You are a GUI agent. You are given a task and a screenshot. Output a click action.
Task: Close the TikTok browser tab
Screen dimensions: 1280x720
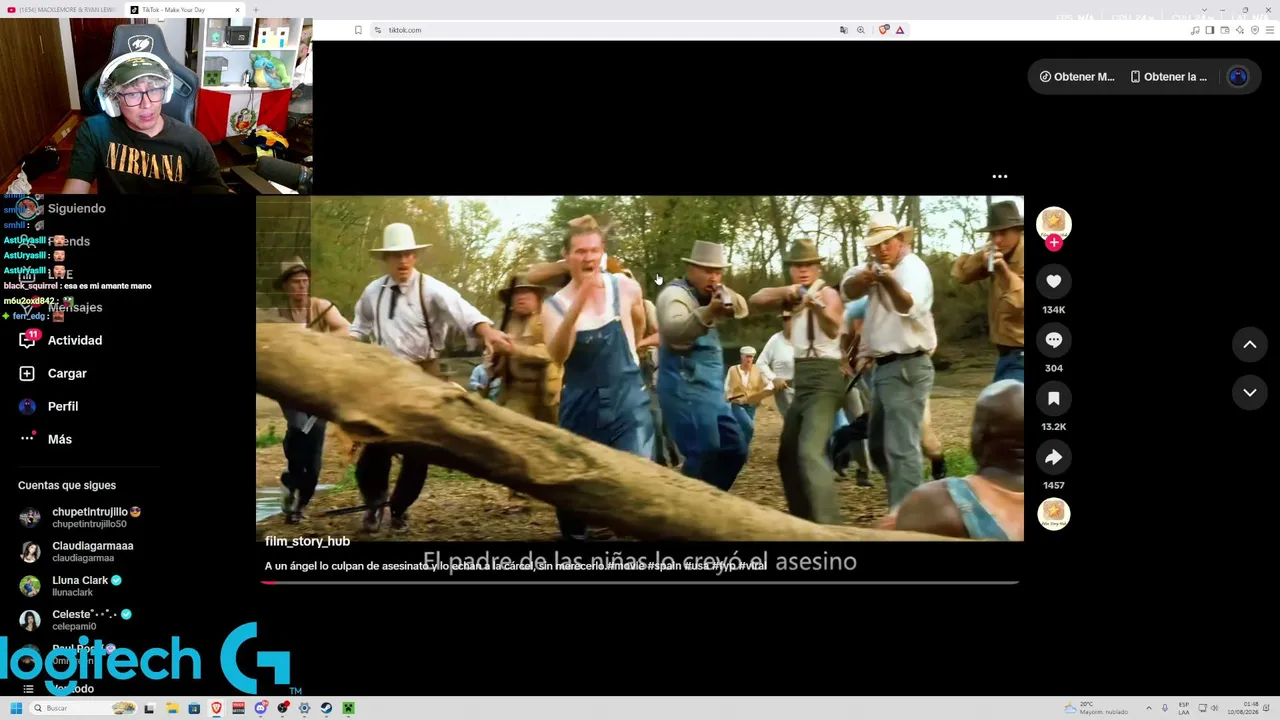(x=238, y=10)
